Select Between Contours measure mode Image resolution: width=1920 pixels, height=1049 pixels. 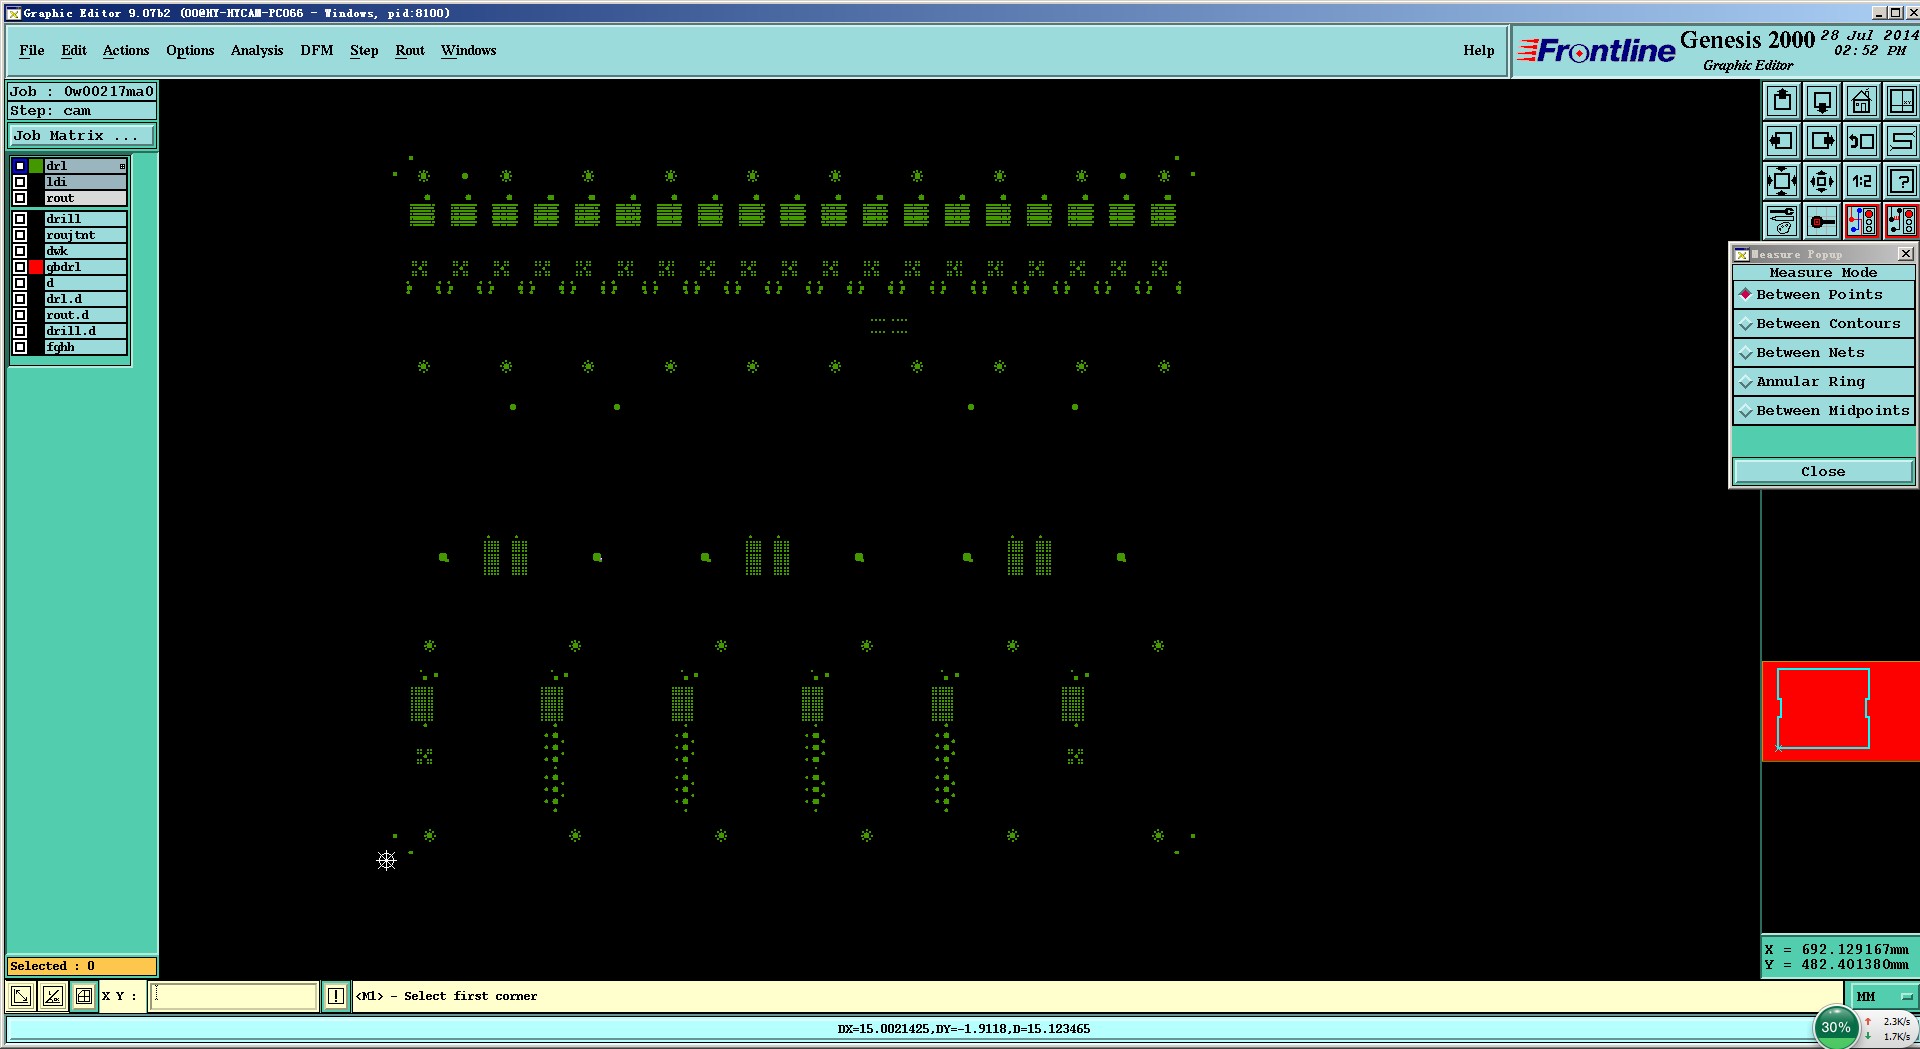tap(1823, 324)
